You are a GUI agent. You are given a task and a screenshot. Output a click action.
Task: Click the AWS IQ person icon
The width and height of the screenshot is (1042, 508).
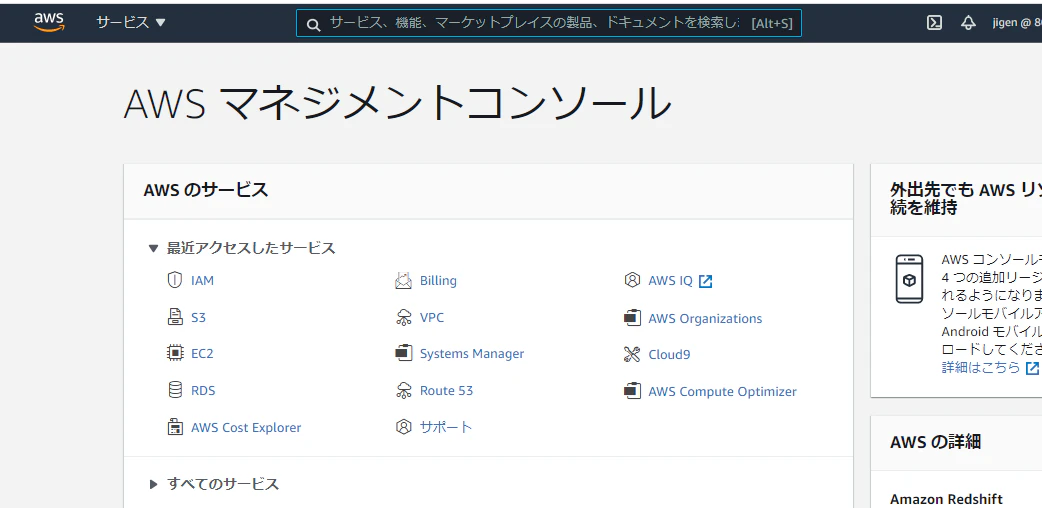pos(632,280)
